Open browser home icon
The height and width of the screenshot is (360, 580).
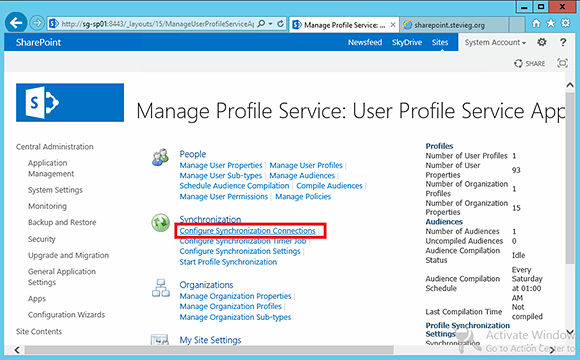[536, 24]
